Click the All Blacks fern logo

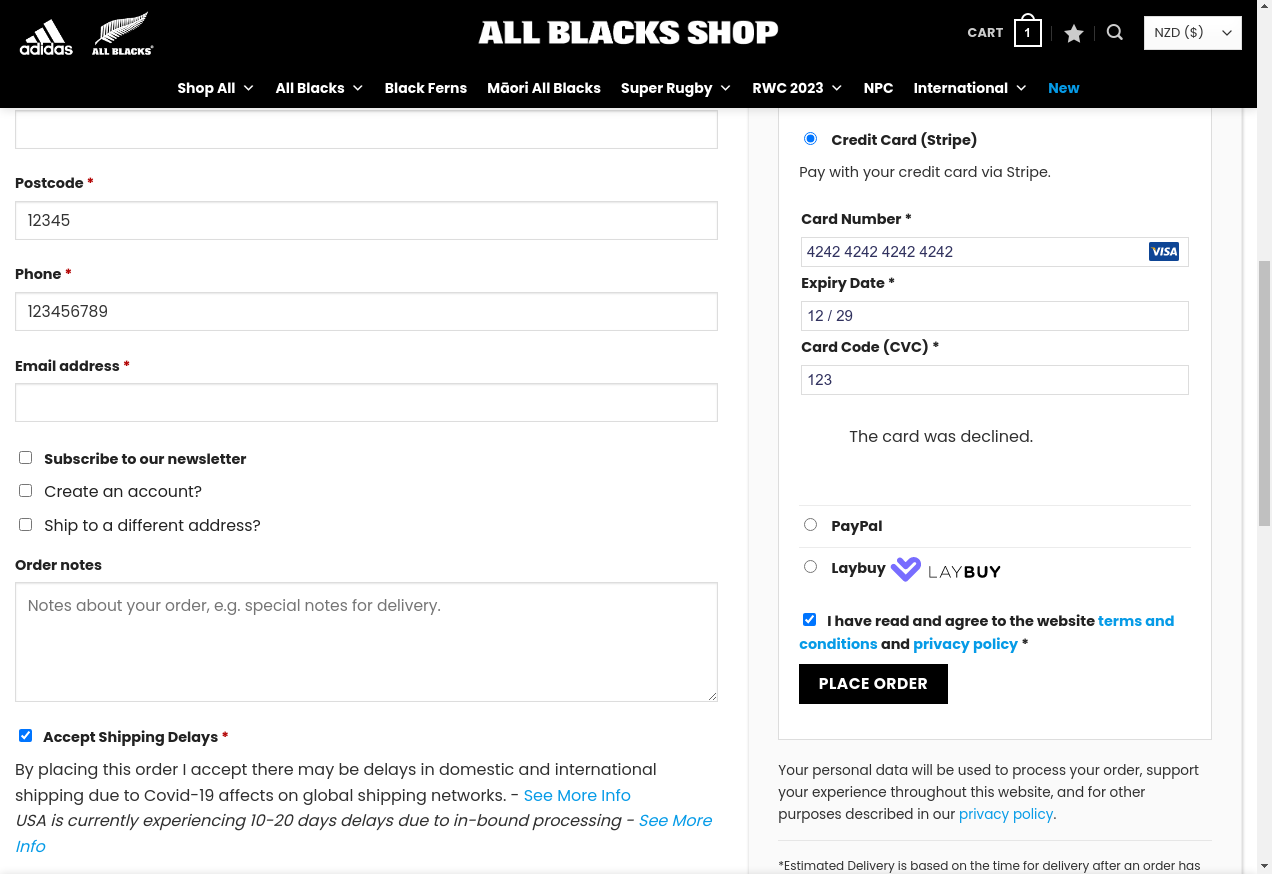pyautogui.click(x=122, y=34)
